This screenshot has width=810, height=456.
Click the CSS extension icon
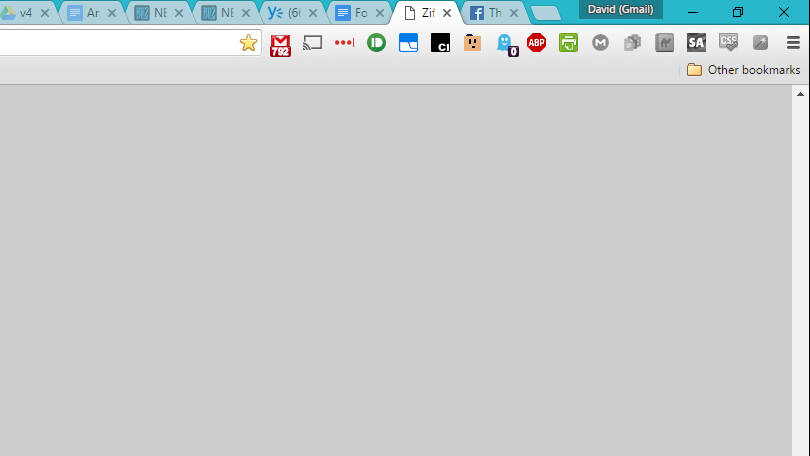729,43
